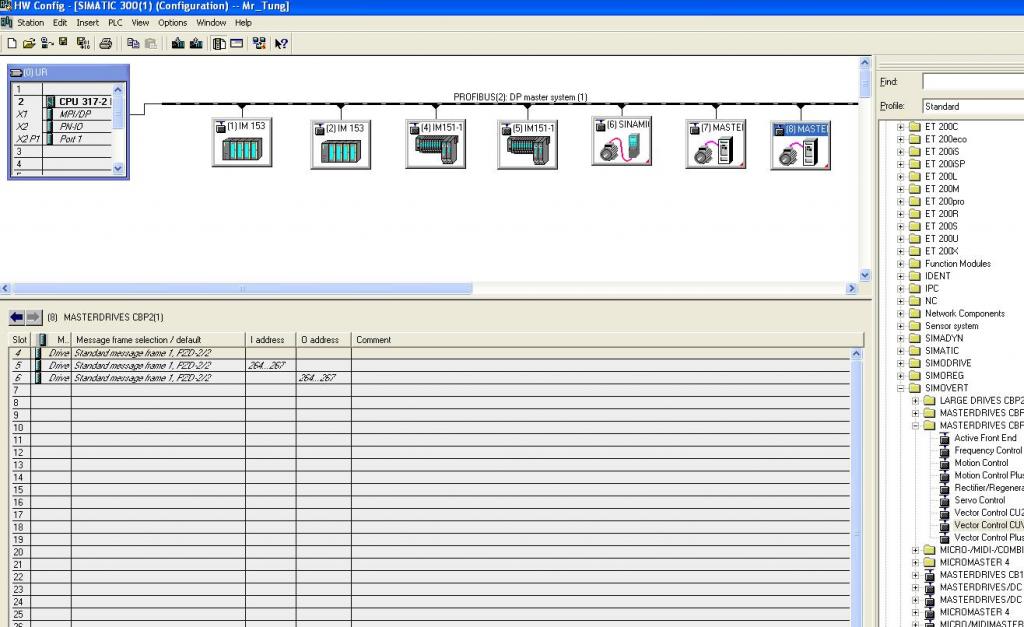The width and height of the screenshot is (1024, 627).
Task: Select the MPI/DP interface row
Action: click(62, 114)
